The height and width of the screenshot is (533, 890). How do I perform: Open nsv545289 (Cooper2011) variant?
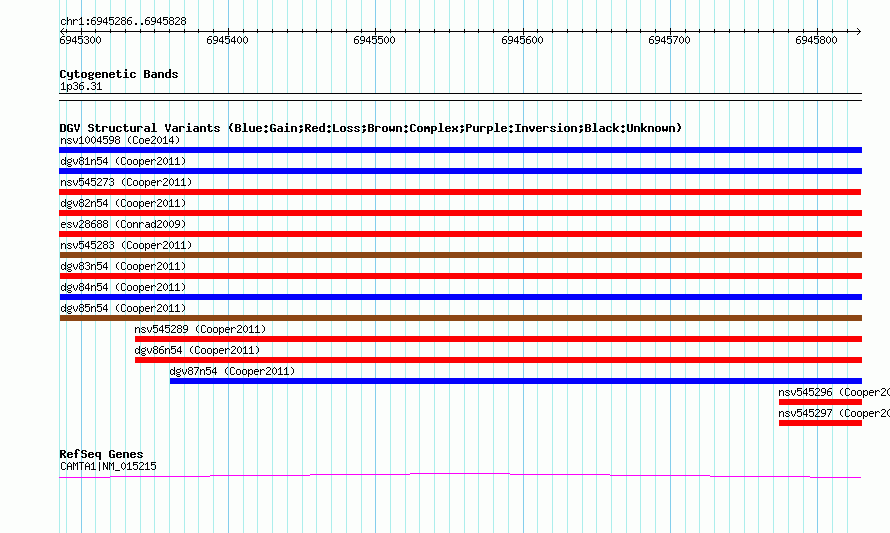(200, 329)
